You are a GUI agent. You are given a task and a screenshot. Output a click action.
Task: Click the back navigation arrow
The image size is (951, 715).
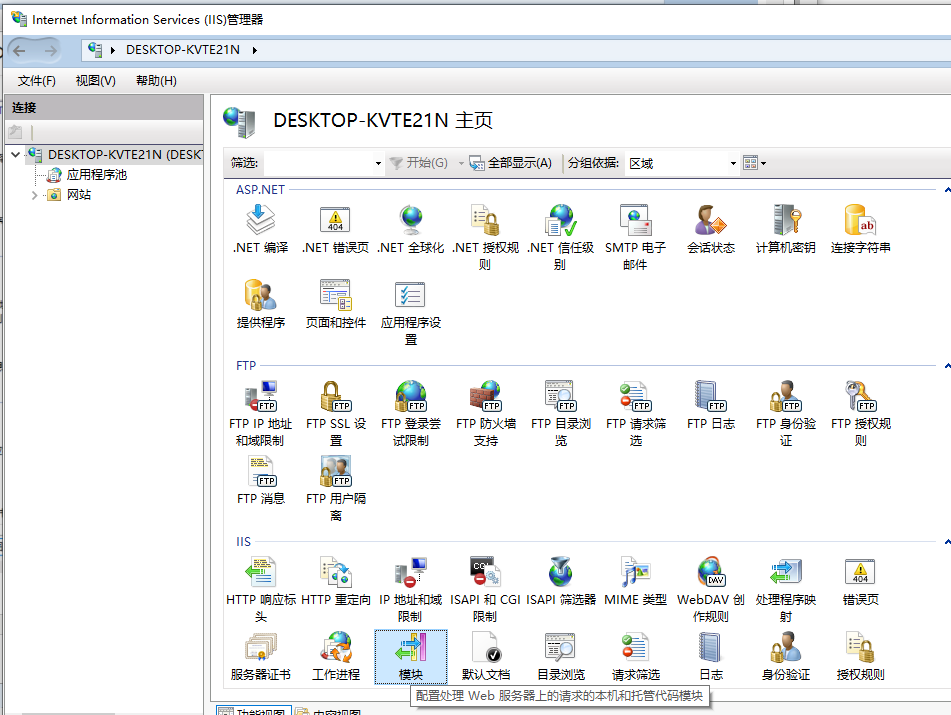click(x=19, y=50)
